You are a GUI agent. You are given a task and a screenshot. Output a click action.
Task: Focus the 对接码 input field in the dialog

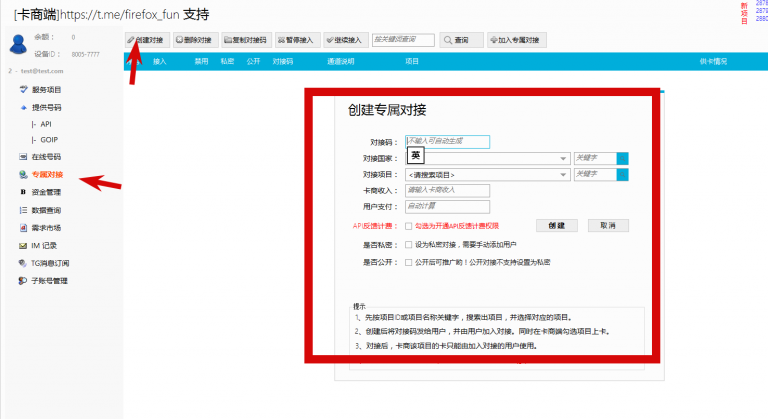coord(447,142)
